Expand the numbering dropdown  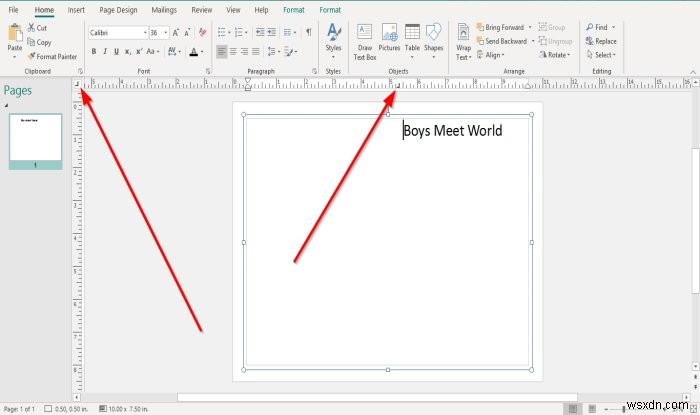click(x=246, y=33)
